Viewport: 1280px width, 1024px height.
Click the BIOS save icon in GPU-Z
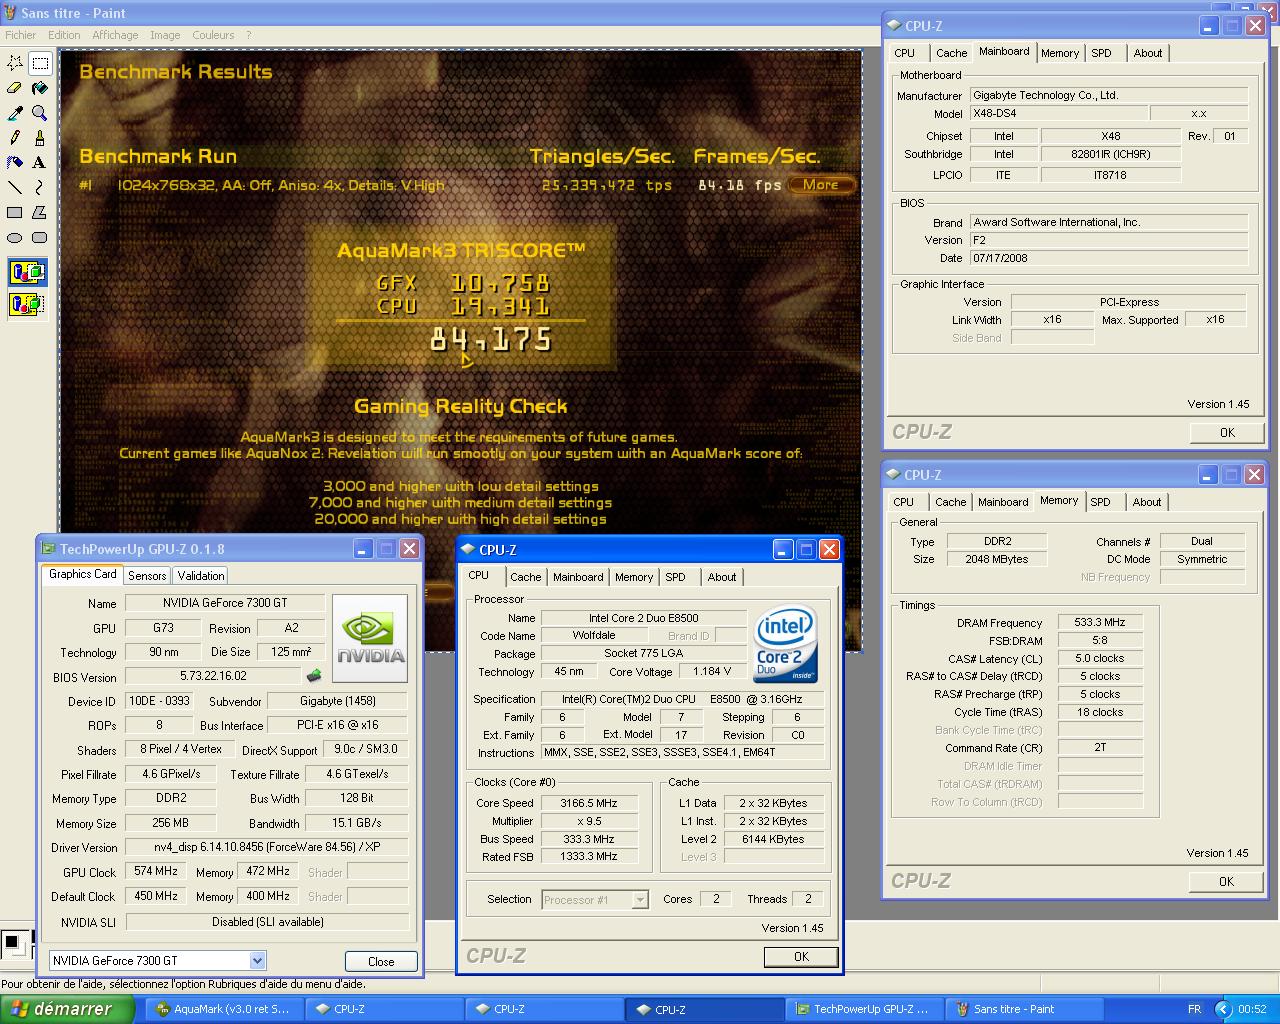[314, 676]
